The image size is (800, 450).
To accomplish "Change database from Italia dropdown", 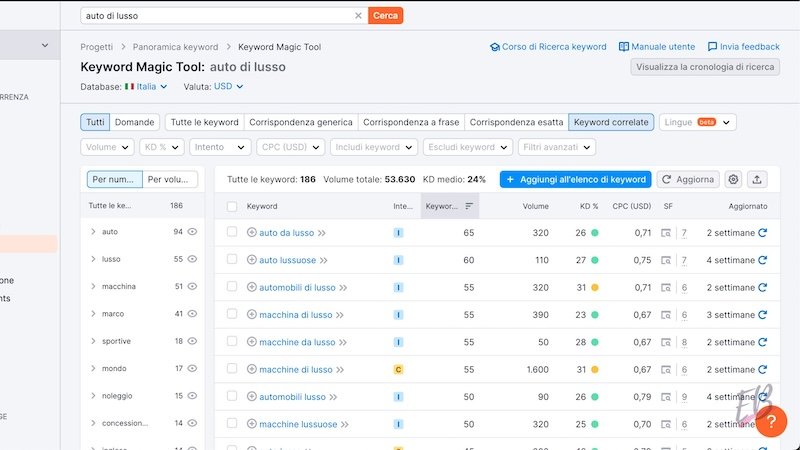I will tap(146, 87).
